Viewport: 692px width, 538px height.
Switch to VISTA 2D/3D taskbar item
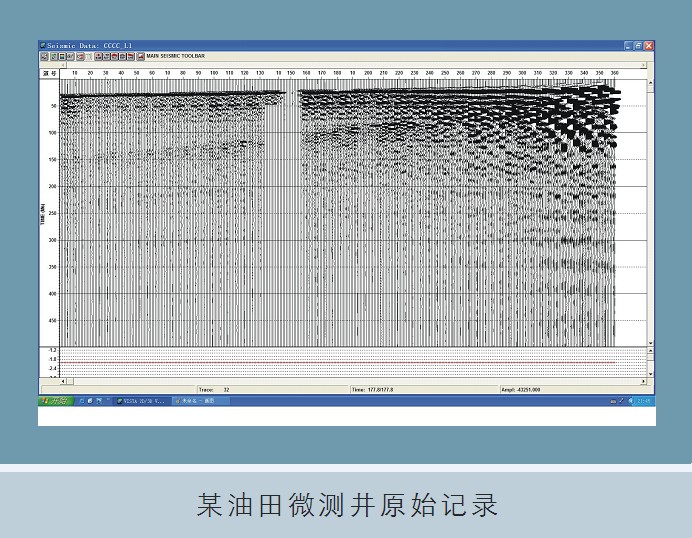142,400
